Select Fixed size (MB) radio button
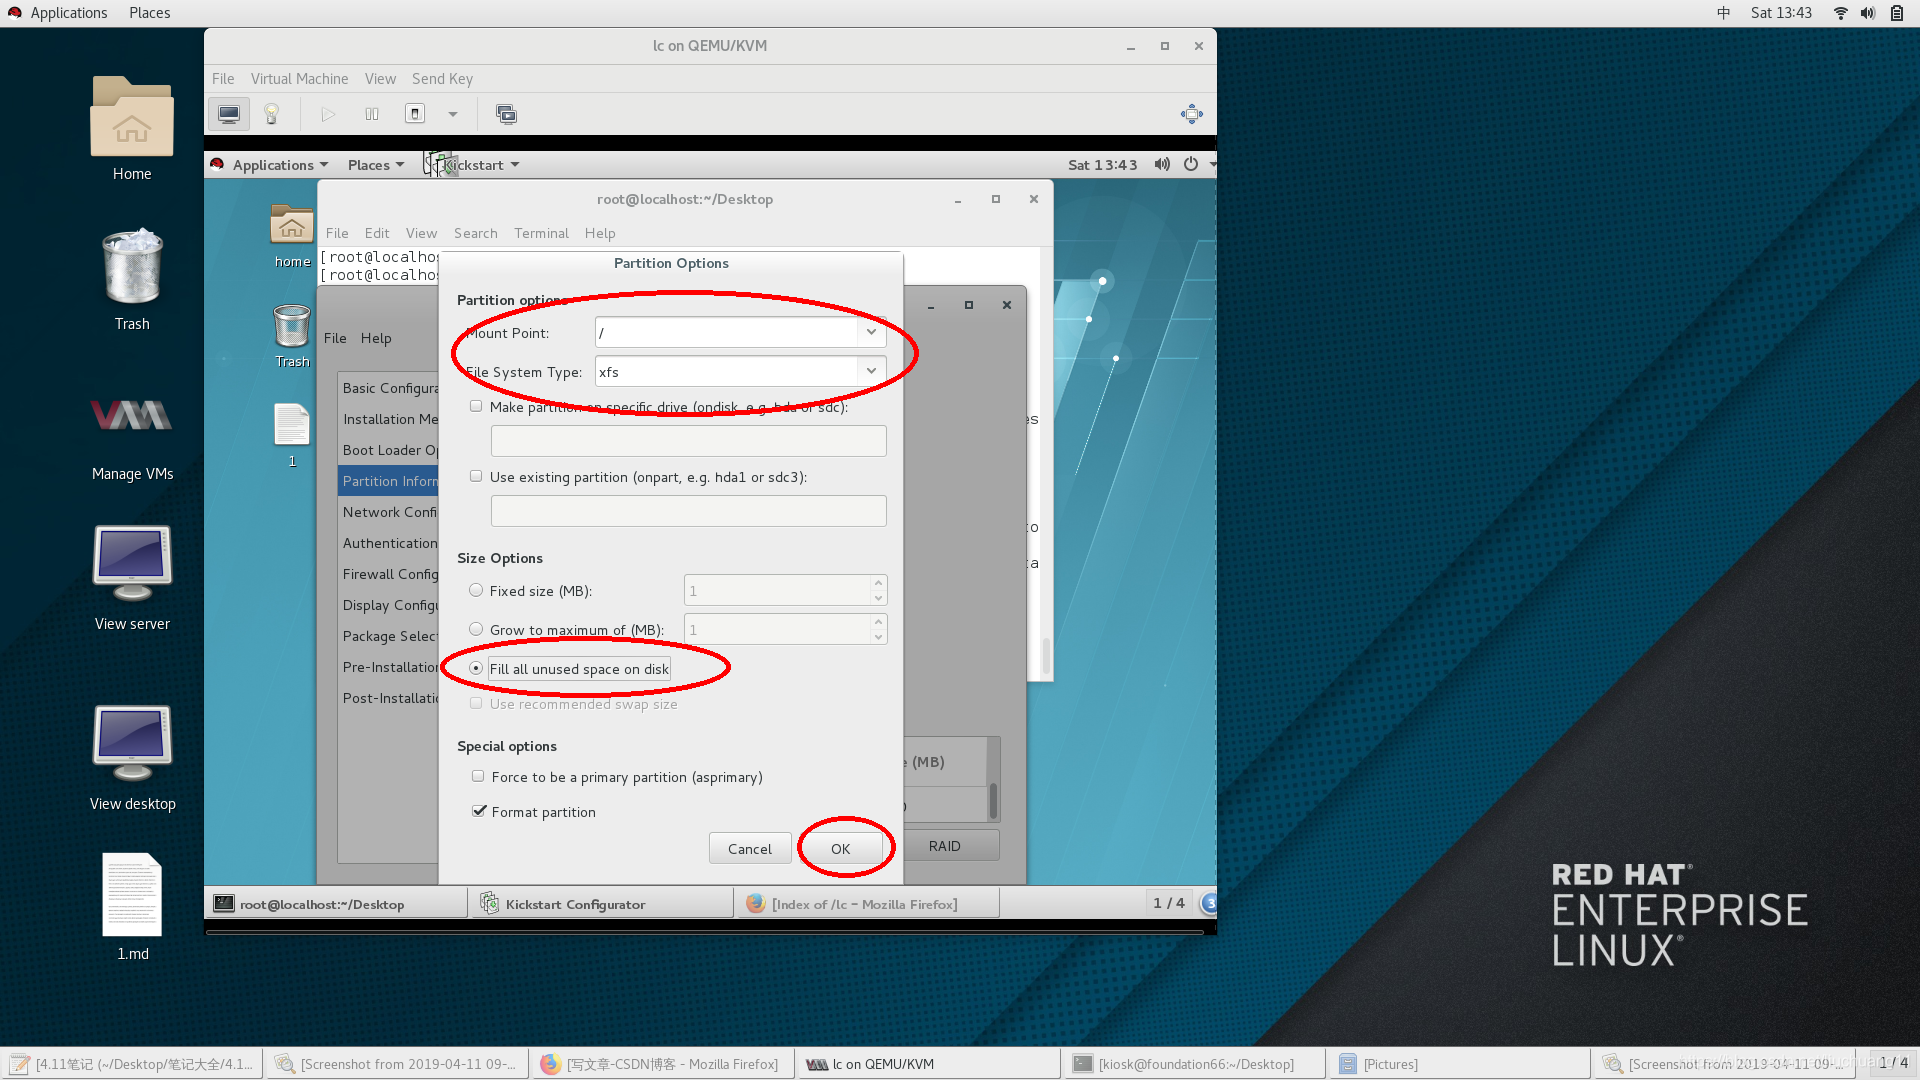1920x1080 pixels. coord(476,590)
